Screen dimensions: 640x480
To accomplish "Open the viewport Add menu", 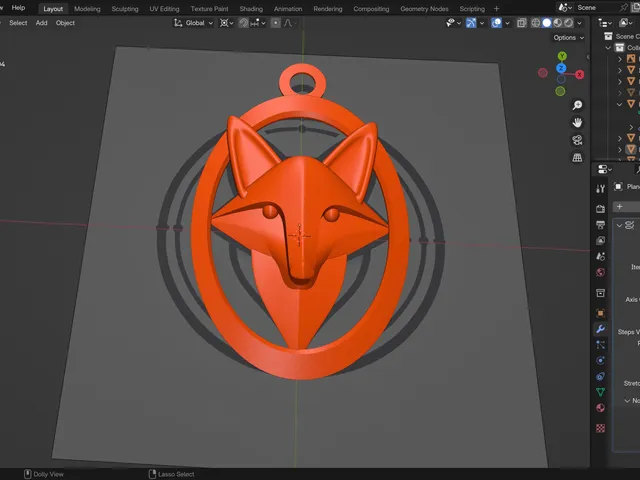I will coord(41,23).
